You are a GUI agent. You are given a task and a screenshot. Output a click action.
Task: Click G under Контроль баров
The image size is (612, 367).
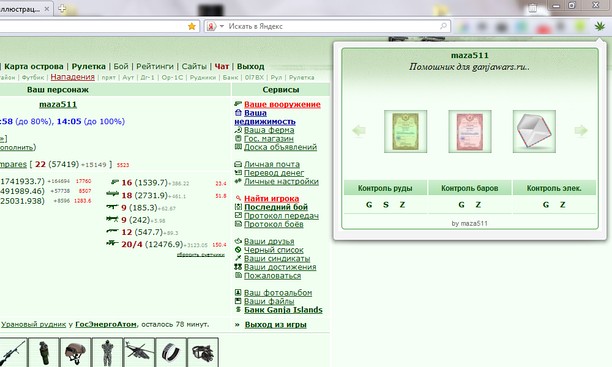[x=461, y=205]
